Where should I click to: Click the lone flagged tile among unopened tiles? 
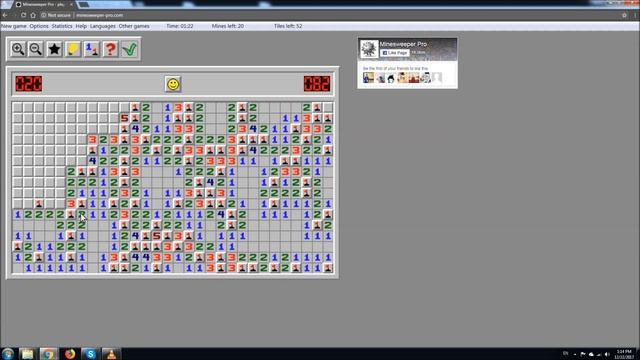coord(39,203)
